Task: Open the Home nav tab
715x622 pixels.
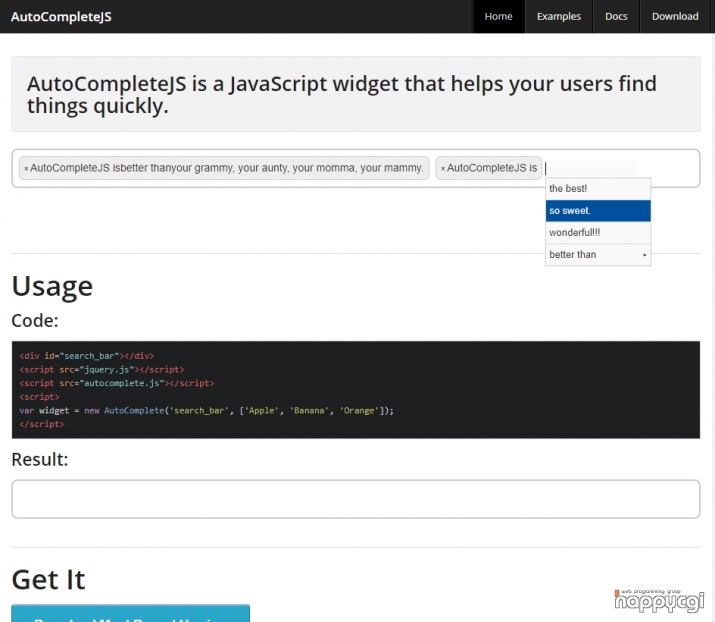Action: [498, 16]
